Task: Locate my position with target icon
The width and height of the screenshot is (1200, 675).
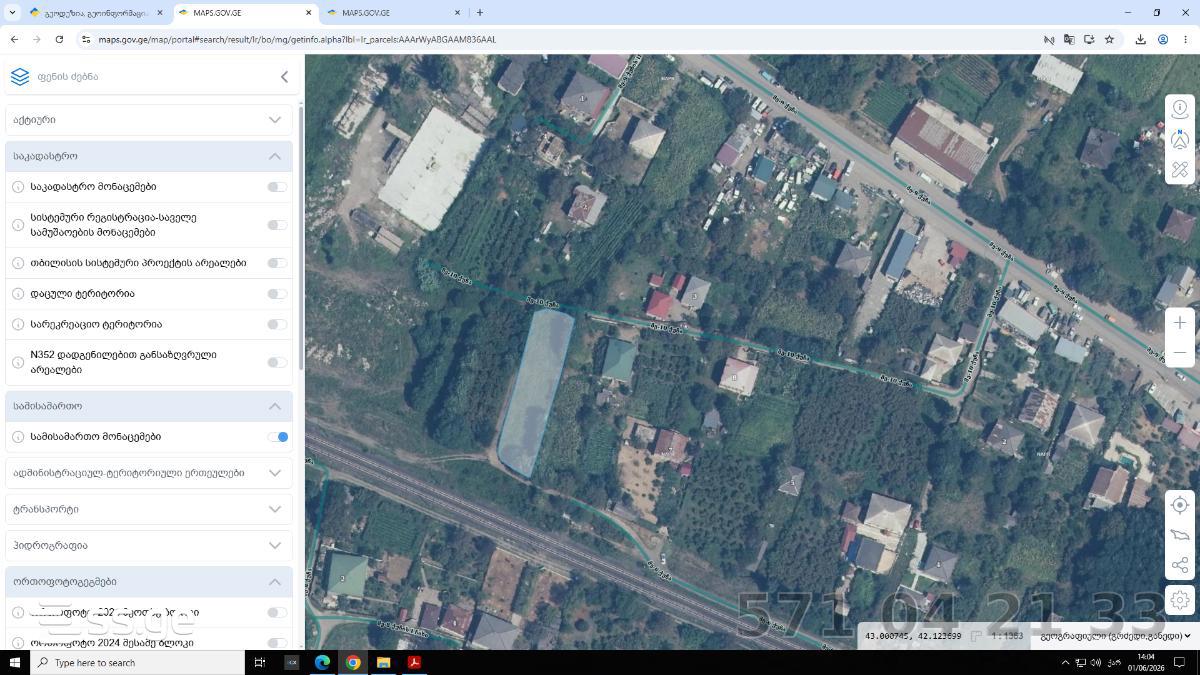Action: click(x=1180, y=505)
